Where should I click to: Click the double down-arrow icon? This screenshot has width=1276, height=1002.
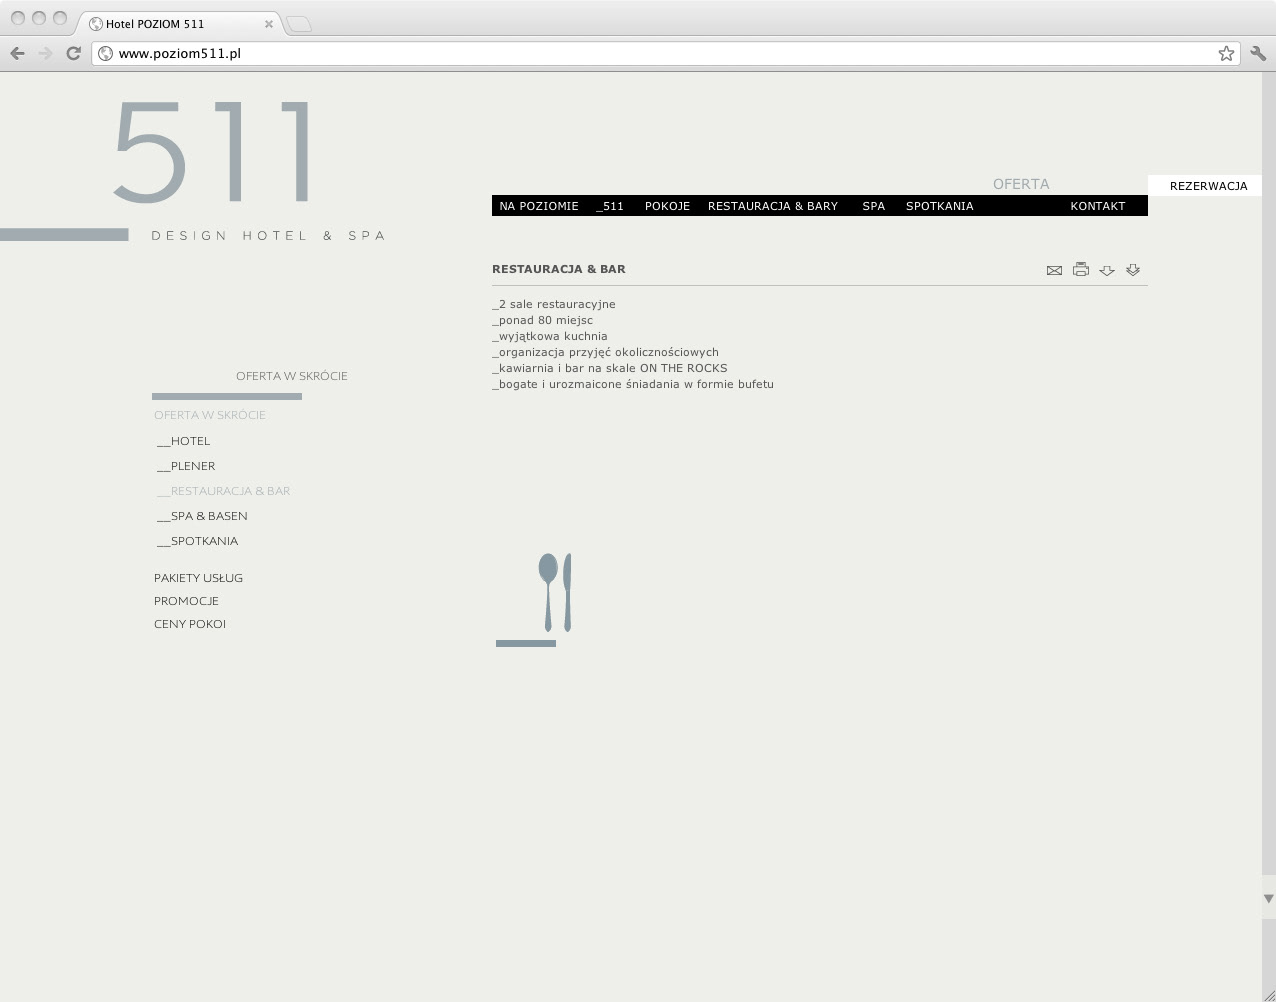point(1133,269)
